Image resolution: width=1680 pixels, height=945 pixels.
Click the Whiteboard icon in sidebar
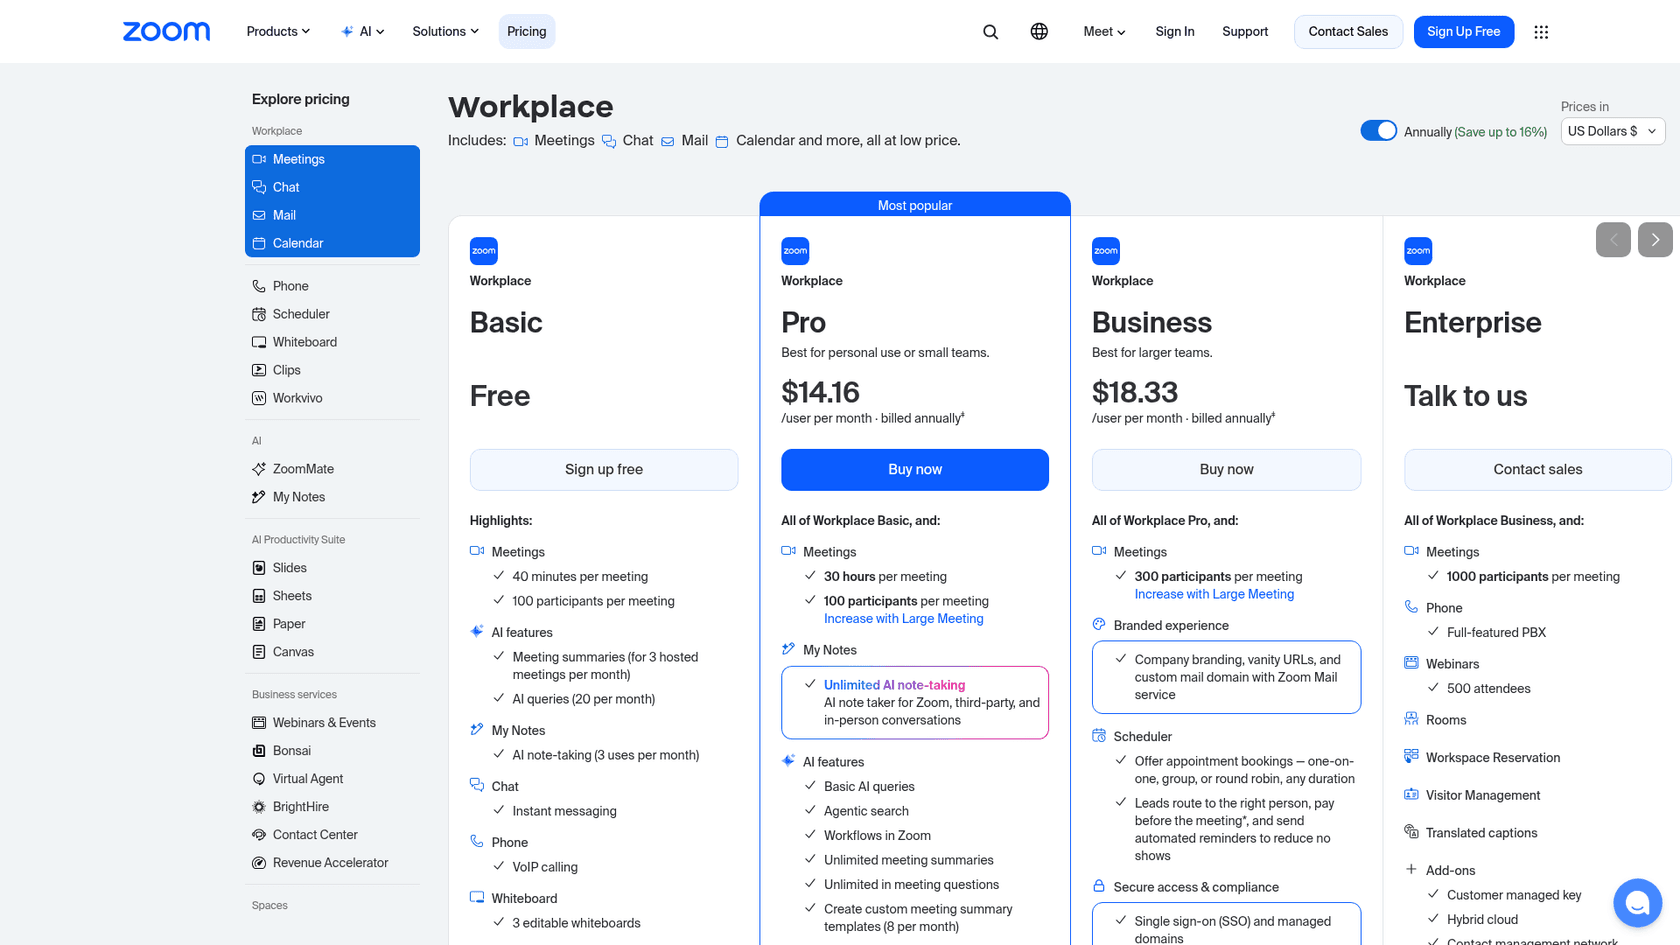pyautogui.click(x=259, y=342)
